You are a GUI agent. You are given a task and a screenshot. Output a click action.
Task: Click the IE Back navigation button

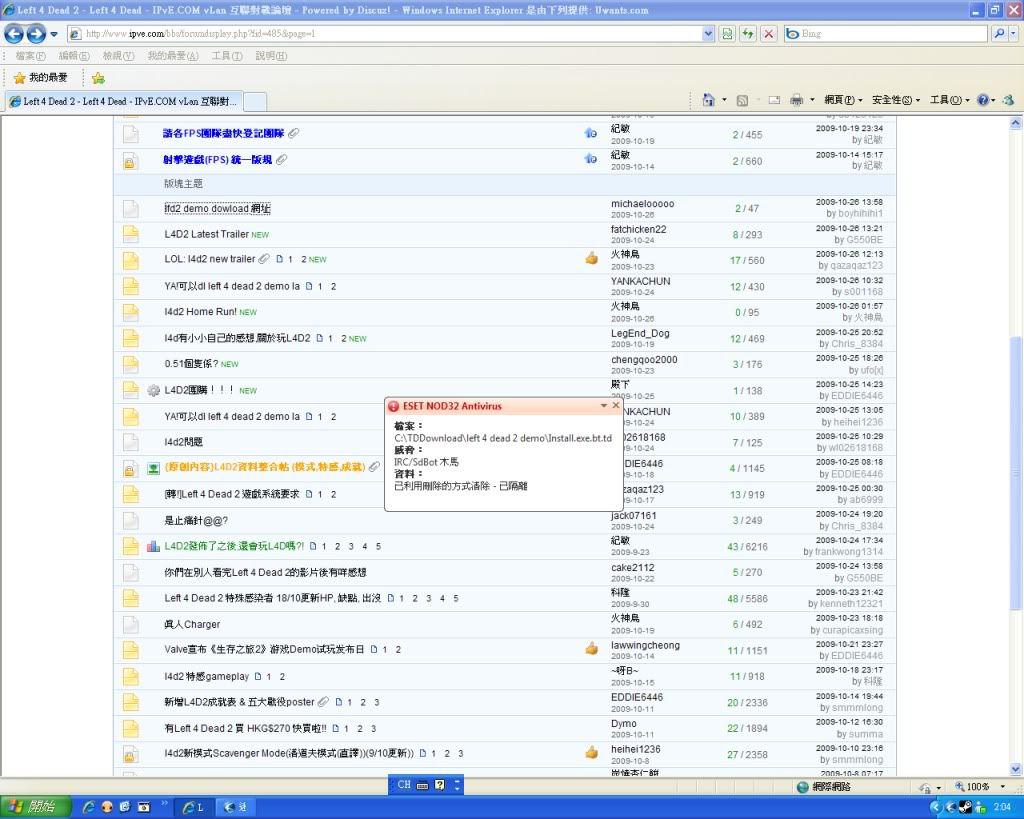(x=15, y=33)
